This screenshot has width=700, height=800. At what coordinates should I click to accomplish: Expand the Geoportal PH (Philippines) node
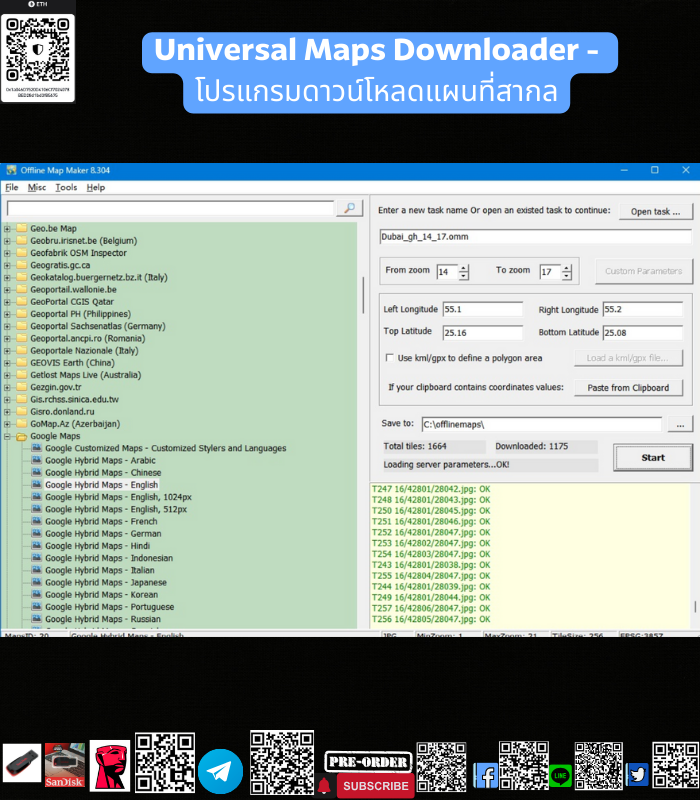point(7,314)
